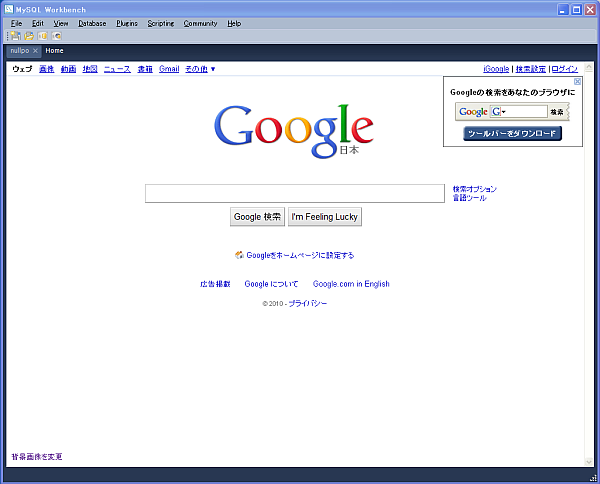Screen dimensions: 600x484
Task: Click the house icon beside homepage link
Action: (239, 255)
